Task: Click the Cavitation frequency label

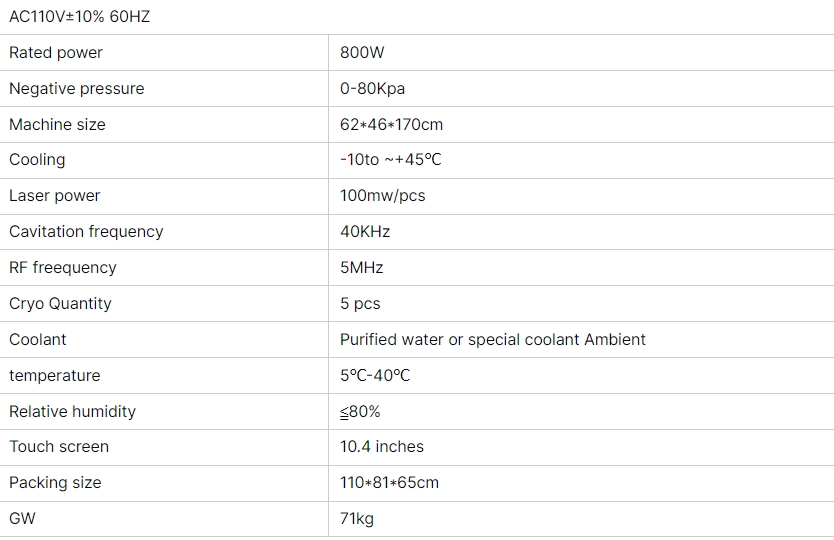Action: point(86,232)
